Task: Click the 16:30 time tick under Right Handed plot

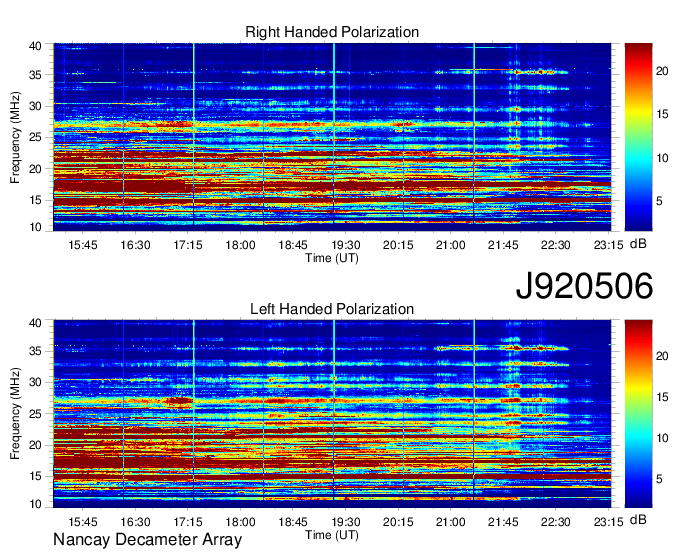Action: click(x=135, y=245)
